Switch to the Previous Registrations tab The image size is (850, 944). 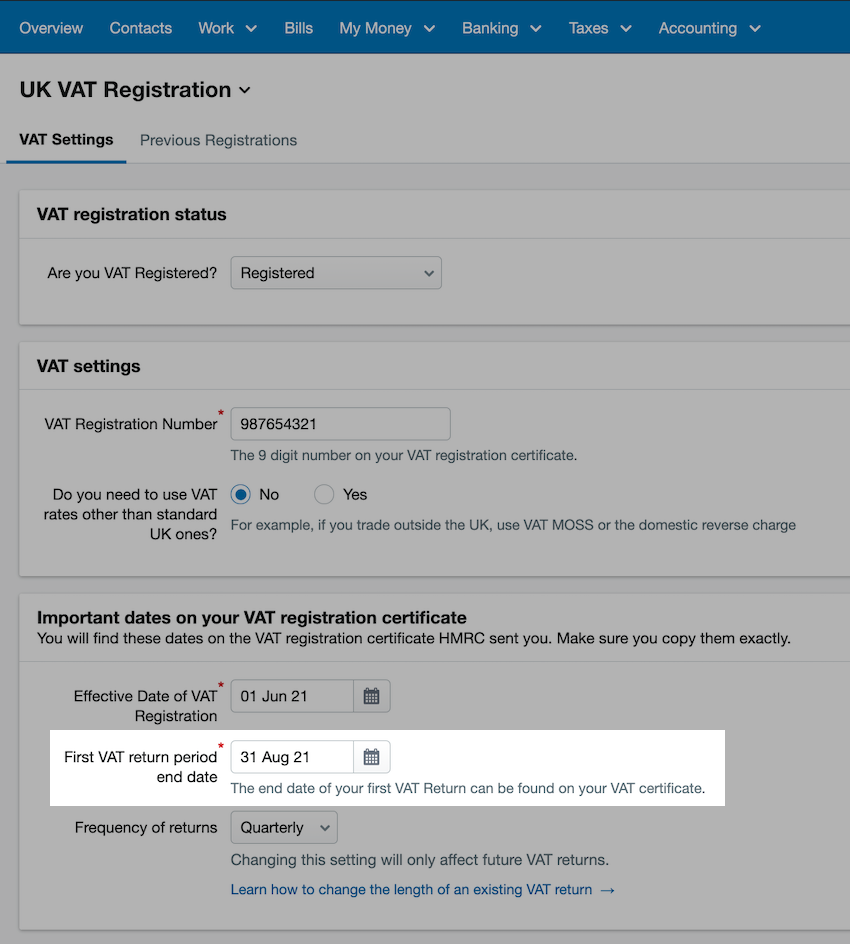(218, 140)
